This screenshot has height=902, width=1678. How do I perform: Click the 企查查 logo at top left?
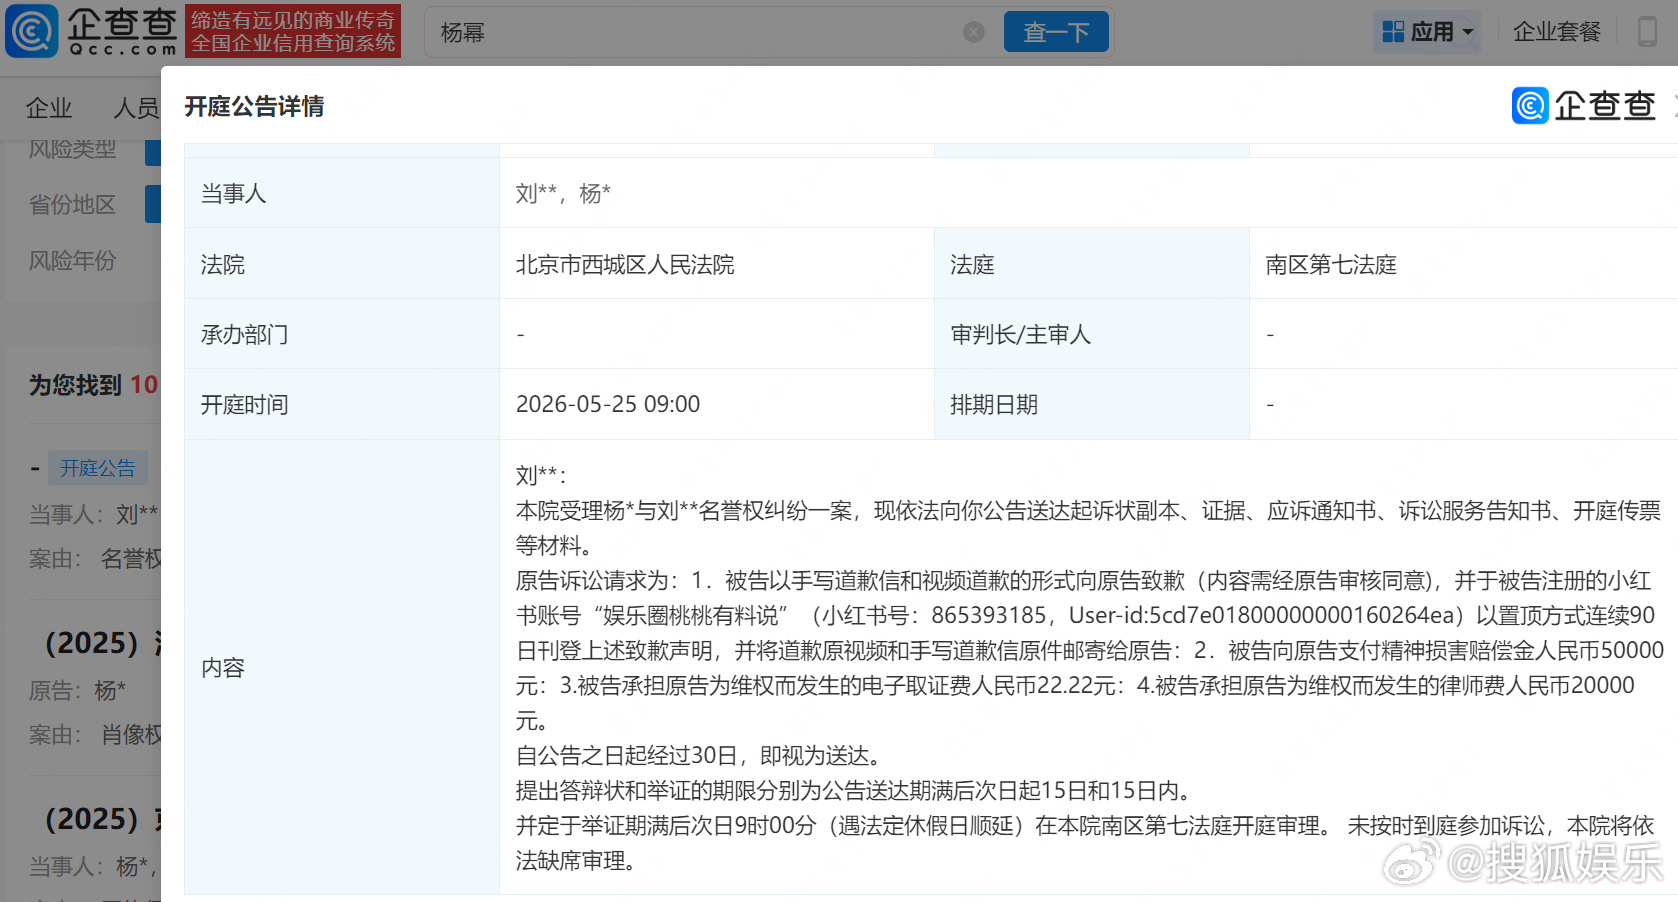pos(90,31)
